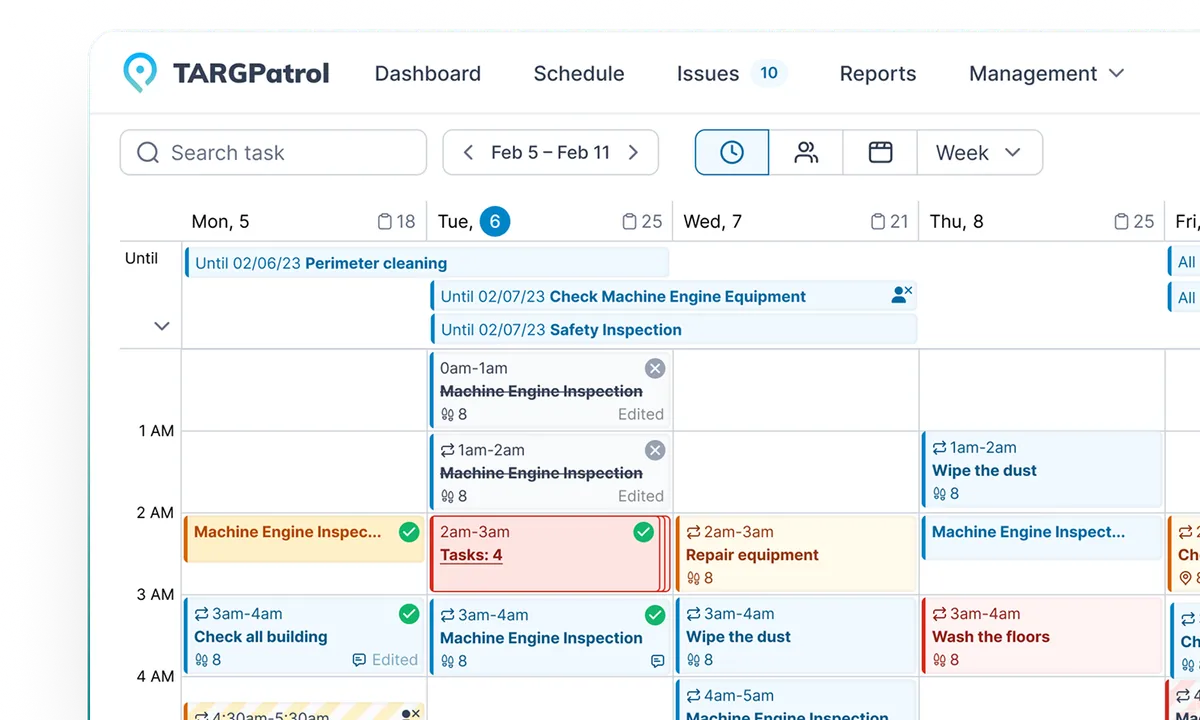Click the X icon on the 0am-1am task
This screenshot has height=720, width=1200.
click(655, 369)
